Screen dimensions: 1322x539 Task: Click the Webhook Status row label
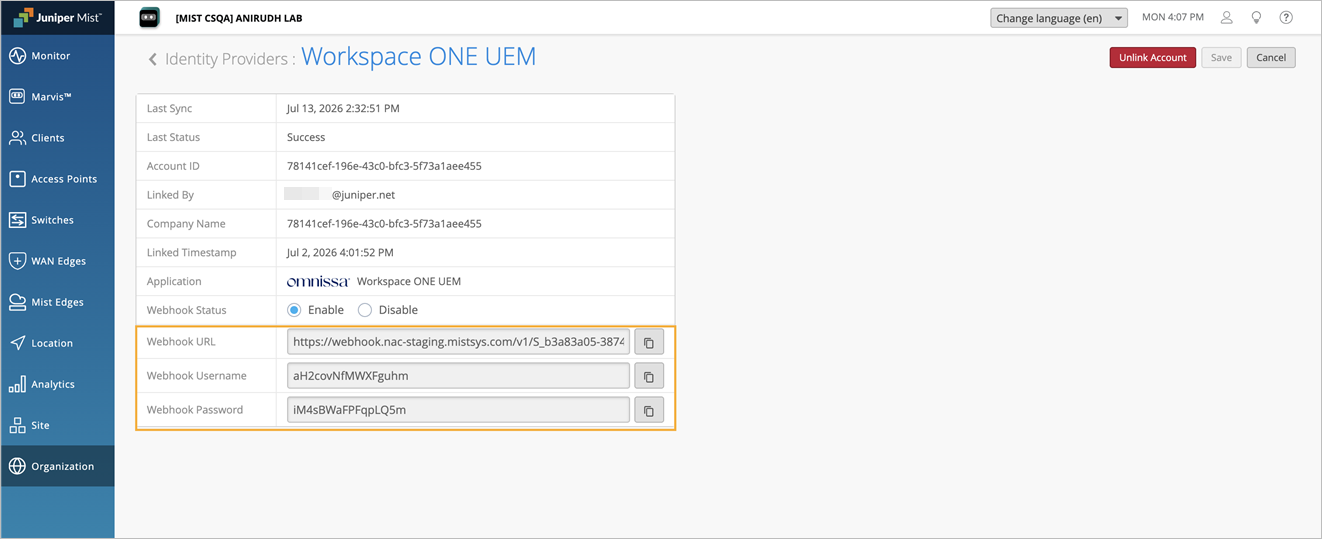pyautogui.click(x=187, y=310)
